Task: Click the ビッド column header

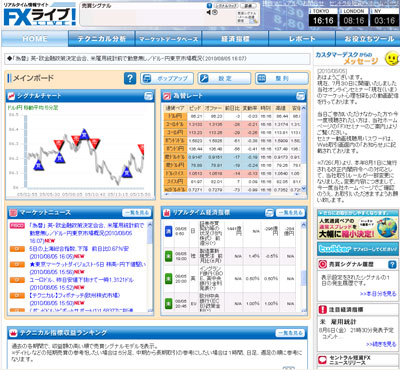Action: point(195,108)
